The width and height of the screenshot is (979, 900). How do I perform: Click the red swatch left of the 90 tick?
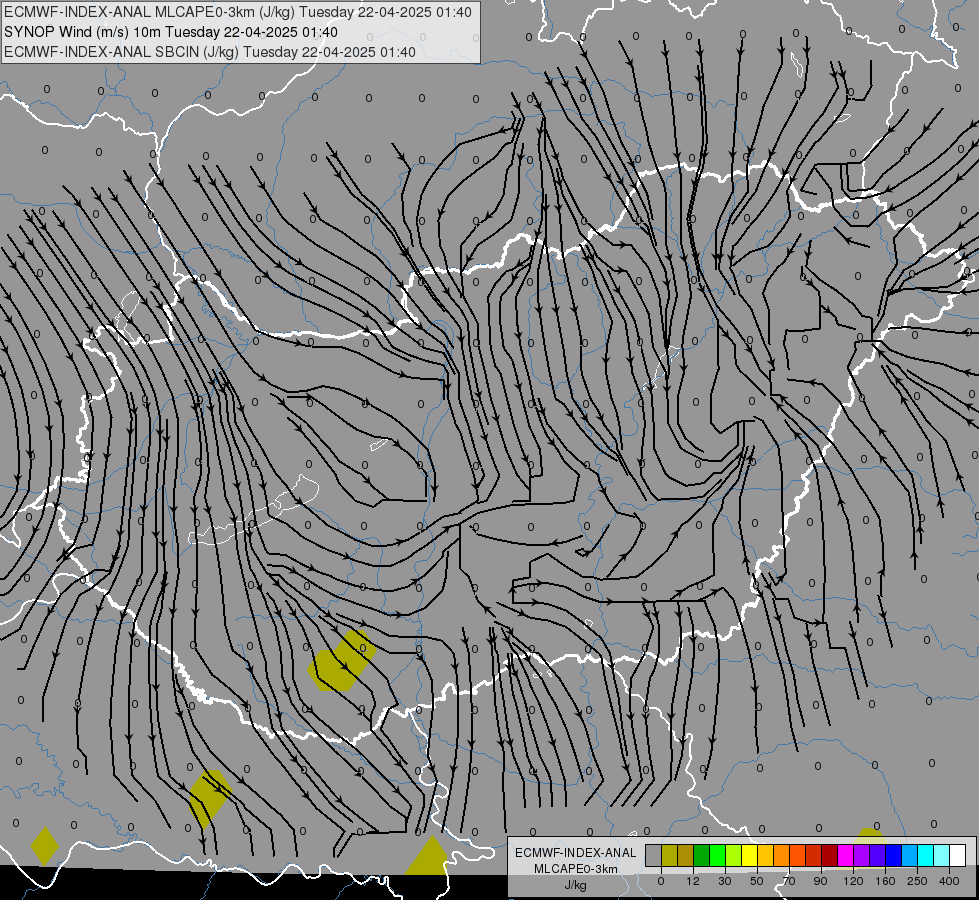[x=814, y=855]
